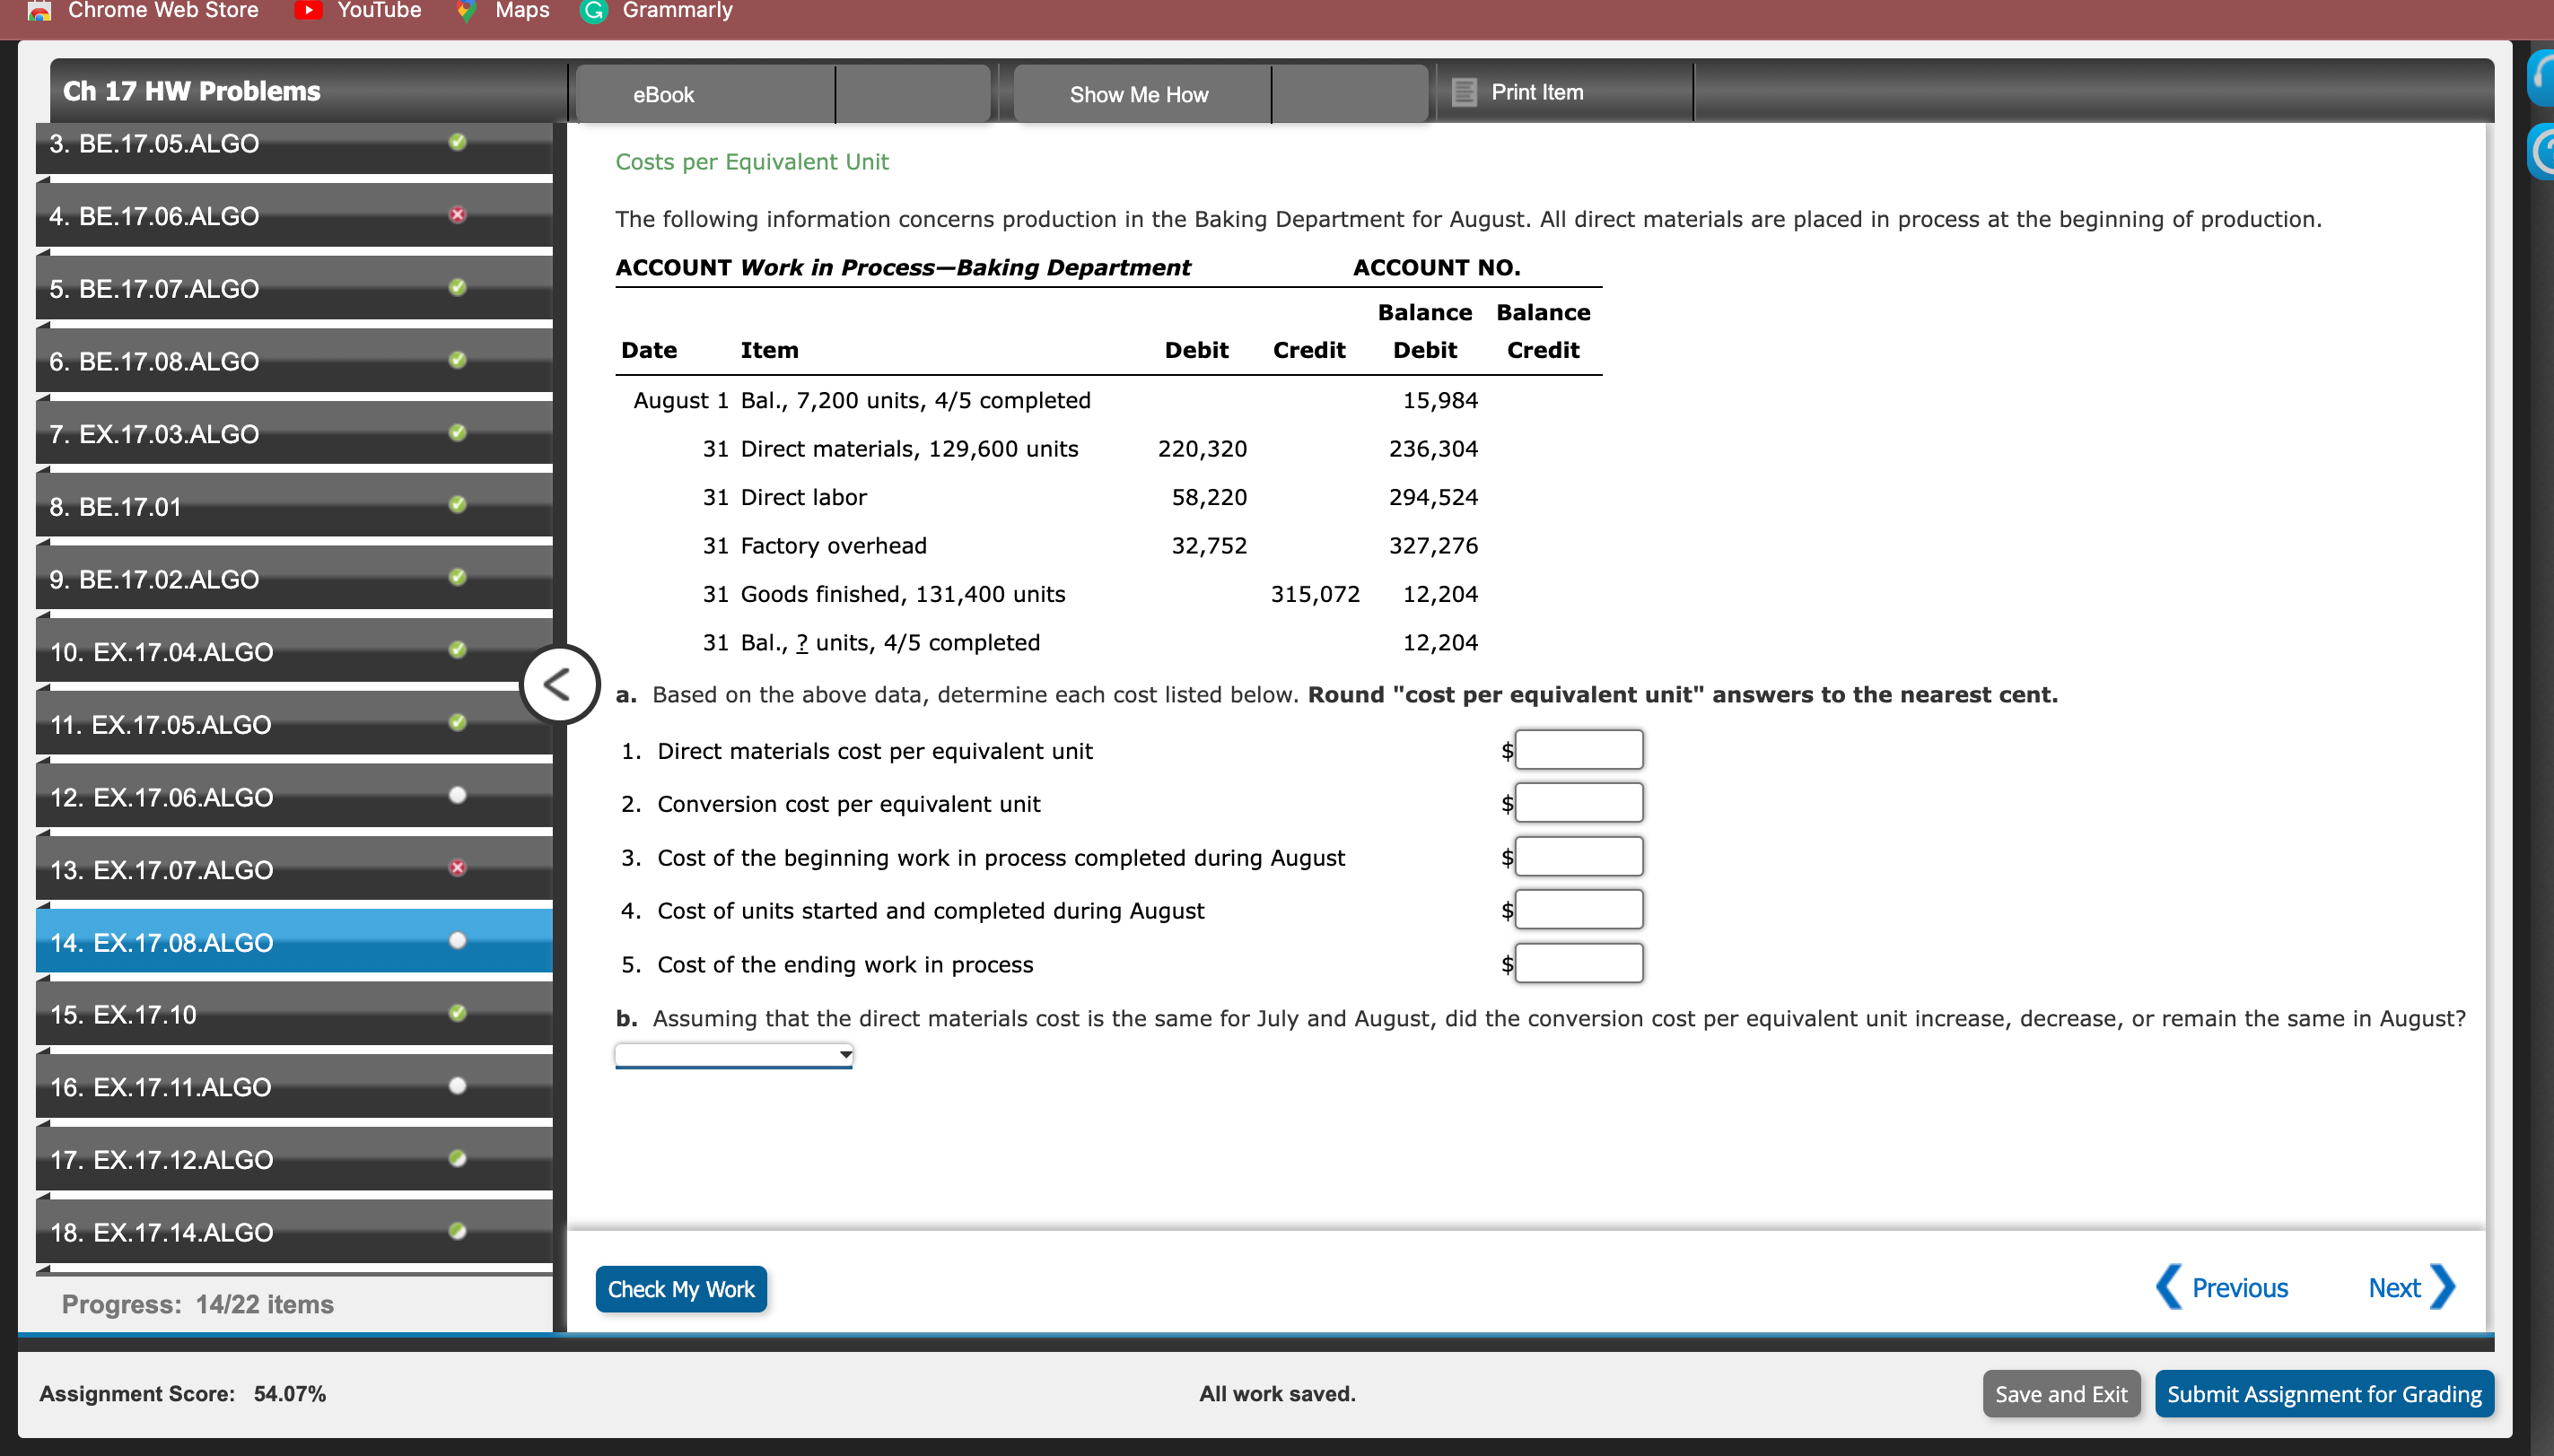2554x1456 pixels.
Task: Click the green check on 15. EX.17.10
Action: coord(457,1013)
